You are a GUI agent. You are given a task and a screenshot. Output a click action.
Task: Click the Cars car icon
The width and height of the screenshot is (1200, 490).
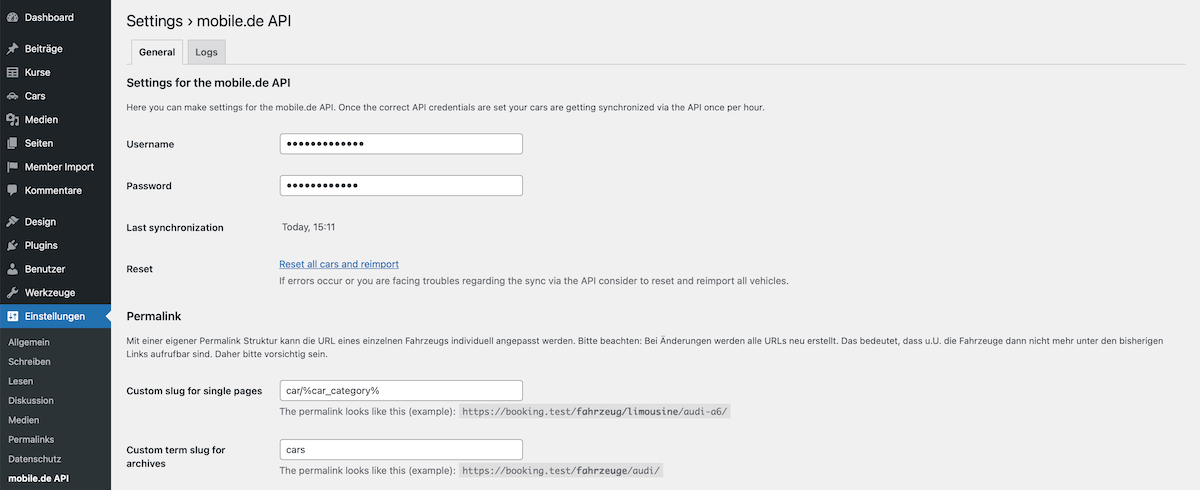coord(12,96)
